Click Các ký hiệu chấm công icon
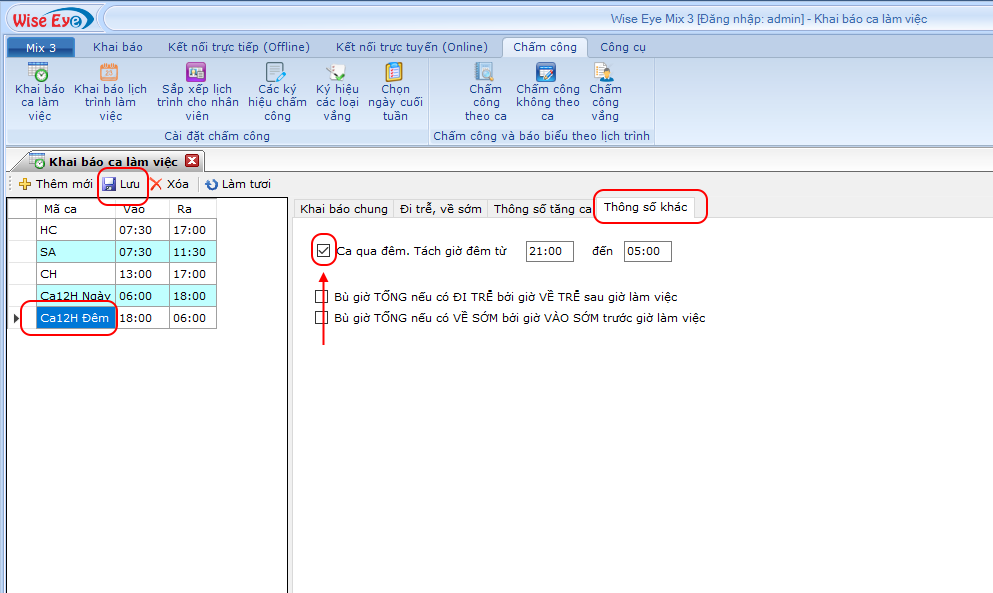Screen dimensions: 993x593 (x=276, y=73)
